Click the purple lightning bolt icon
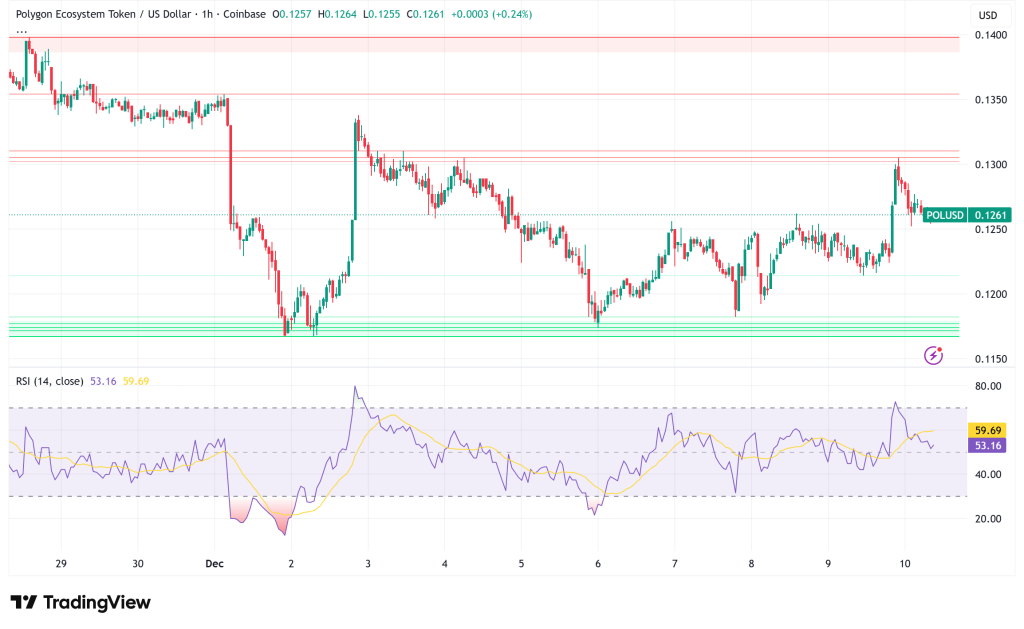 click(x=933, y=355)
